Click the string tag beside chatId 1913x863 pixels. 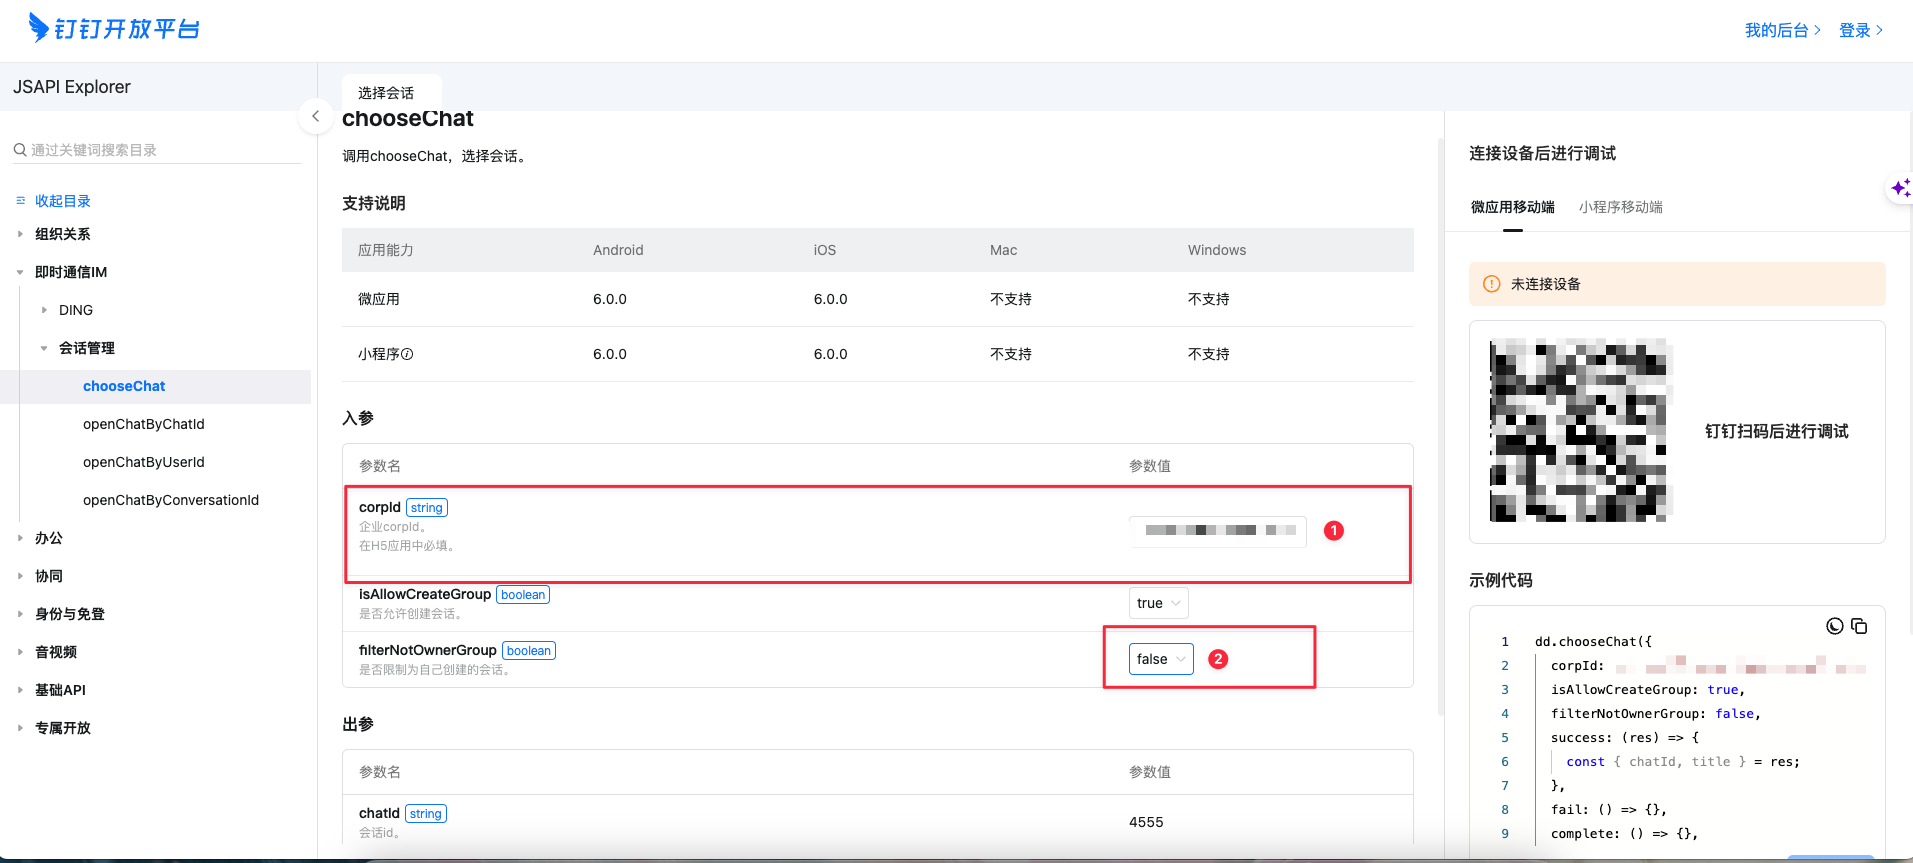point(426,814)
